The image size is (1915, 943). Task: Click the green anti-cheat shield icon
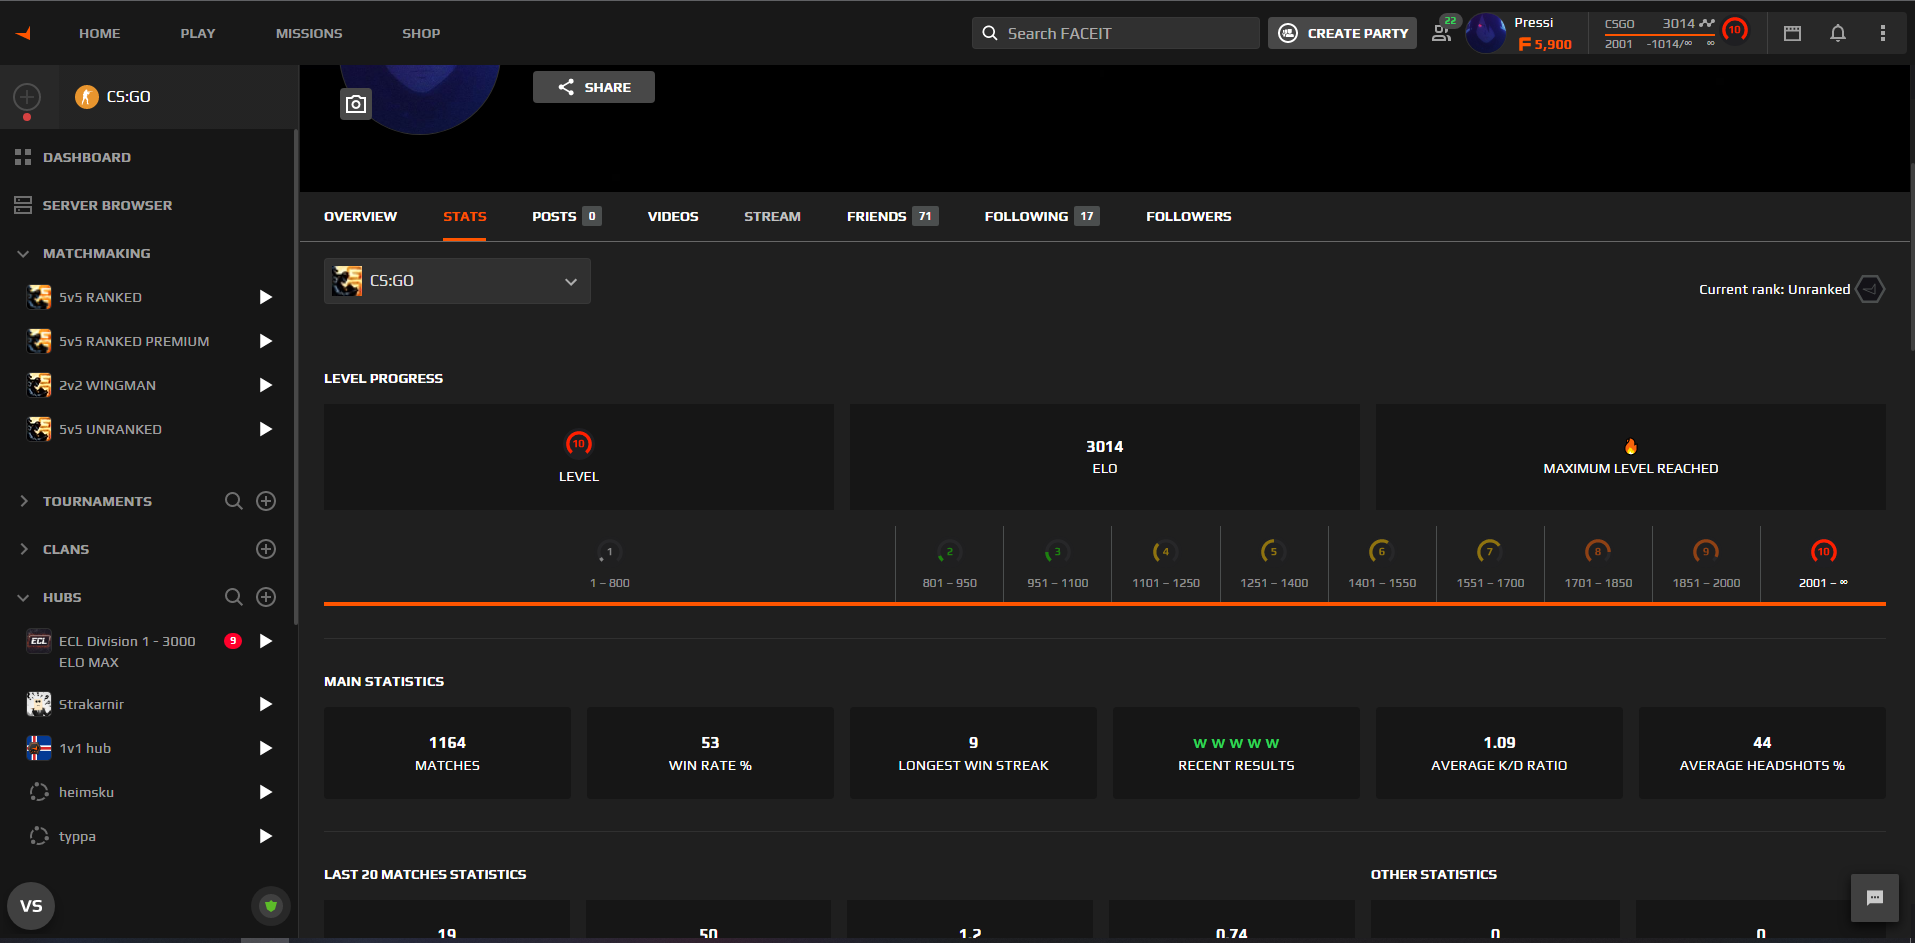[271, 906]
